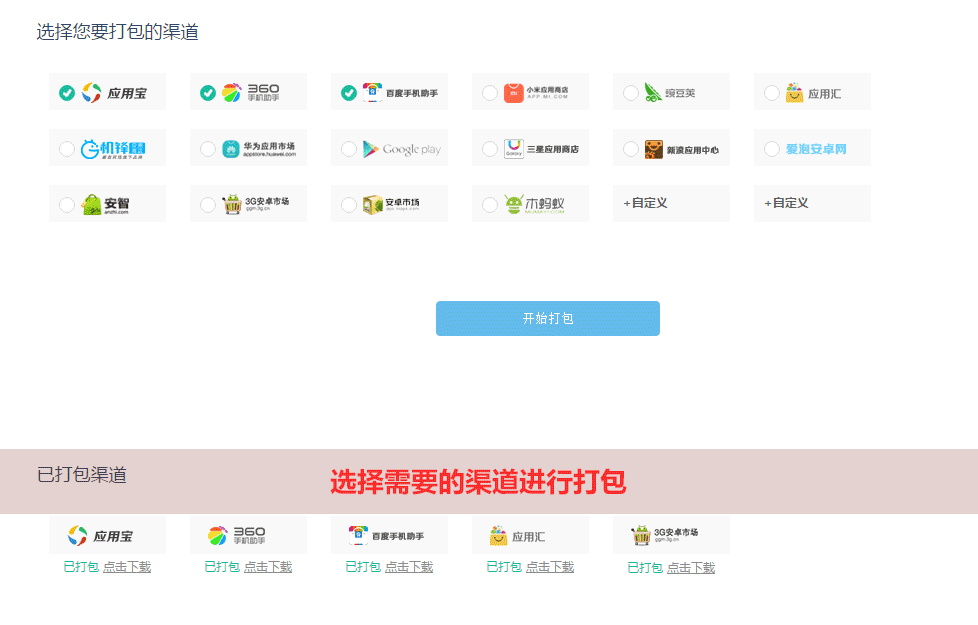Click 点击下载 link under packaged 360手机助手
Viewport: 978px width, 625px height.
[x=268, y=567]
